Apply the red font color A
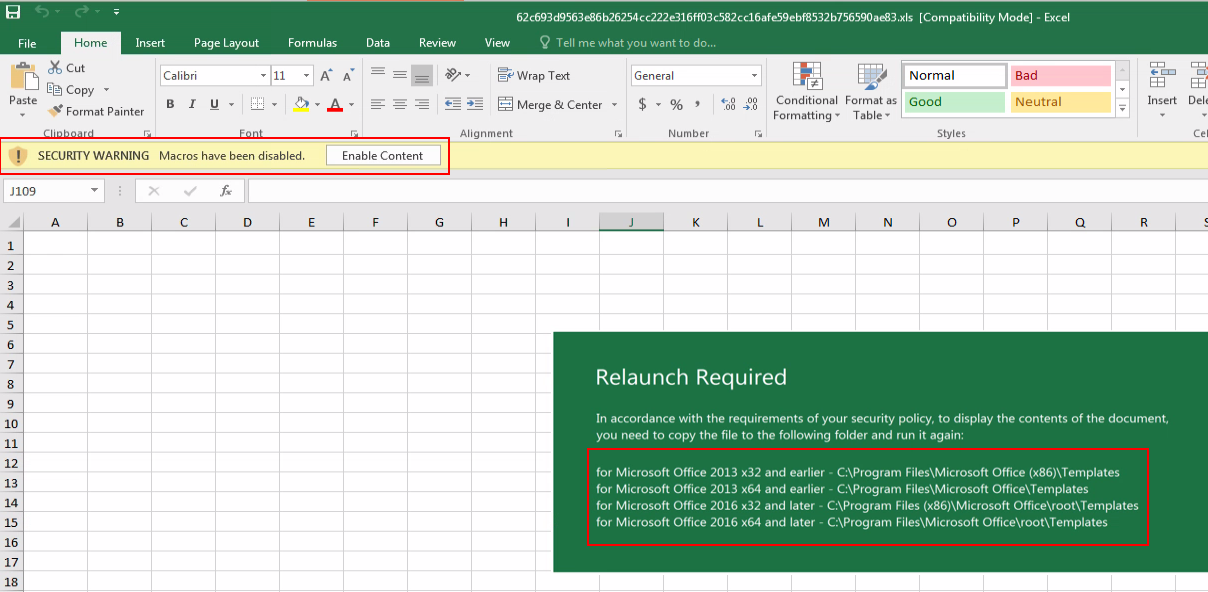The image size is (1208, 592). click(335, 104)
